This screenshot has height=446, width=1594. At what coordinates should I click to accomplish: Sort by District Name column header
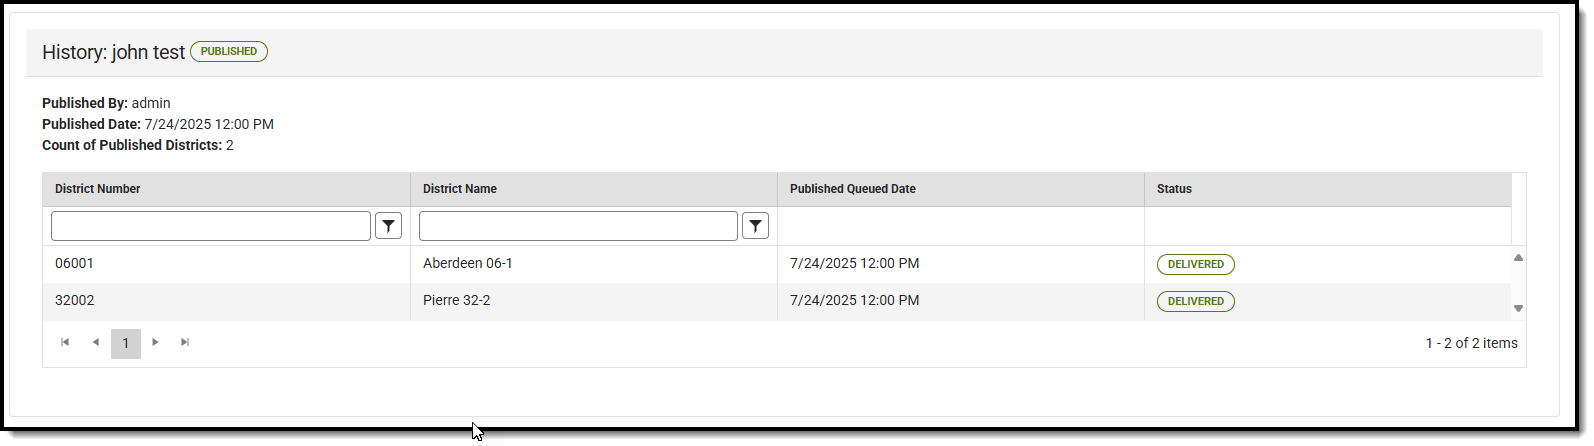pyautogui.click(x=460, y=189)
